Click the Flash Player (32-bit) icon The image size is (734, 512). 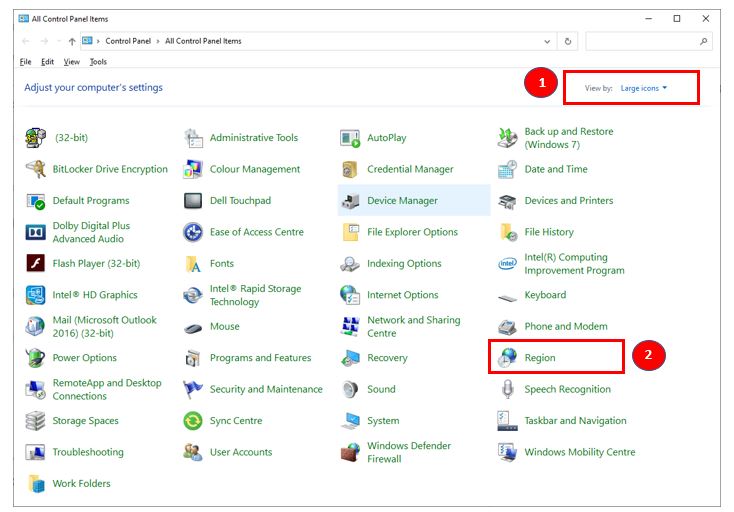click(36, 264)
